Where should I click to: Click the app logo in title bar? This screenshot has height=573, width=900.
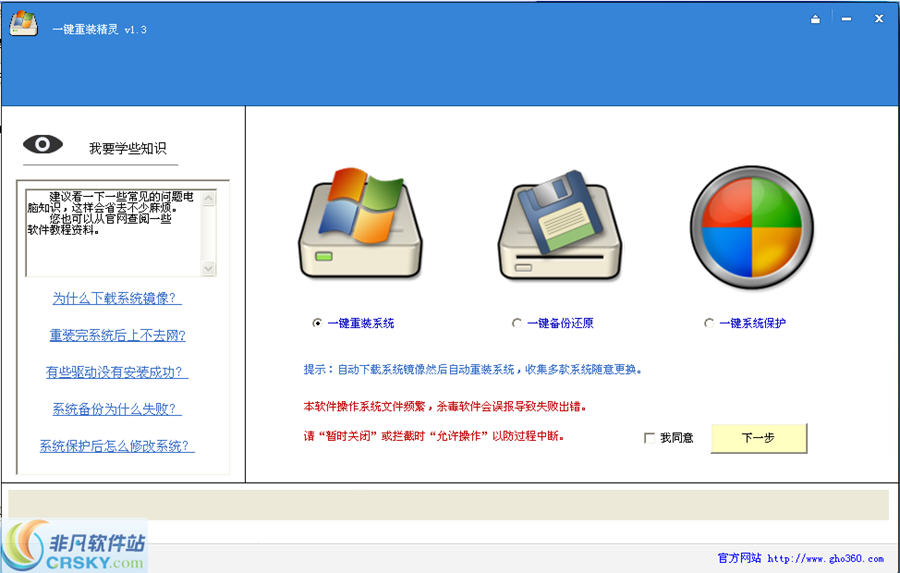point(24,24)
